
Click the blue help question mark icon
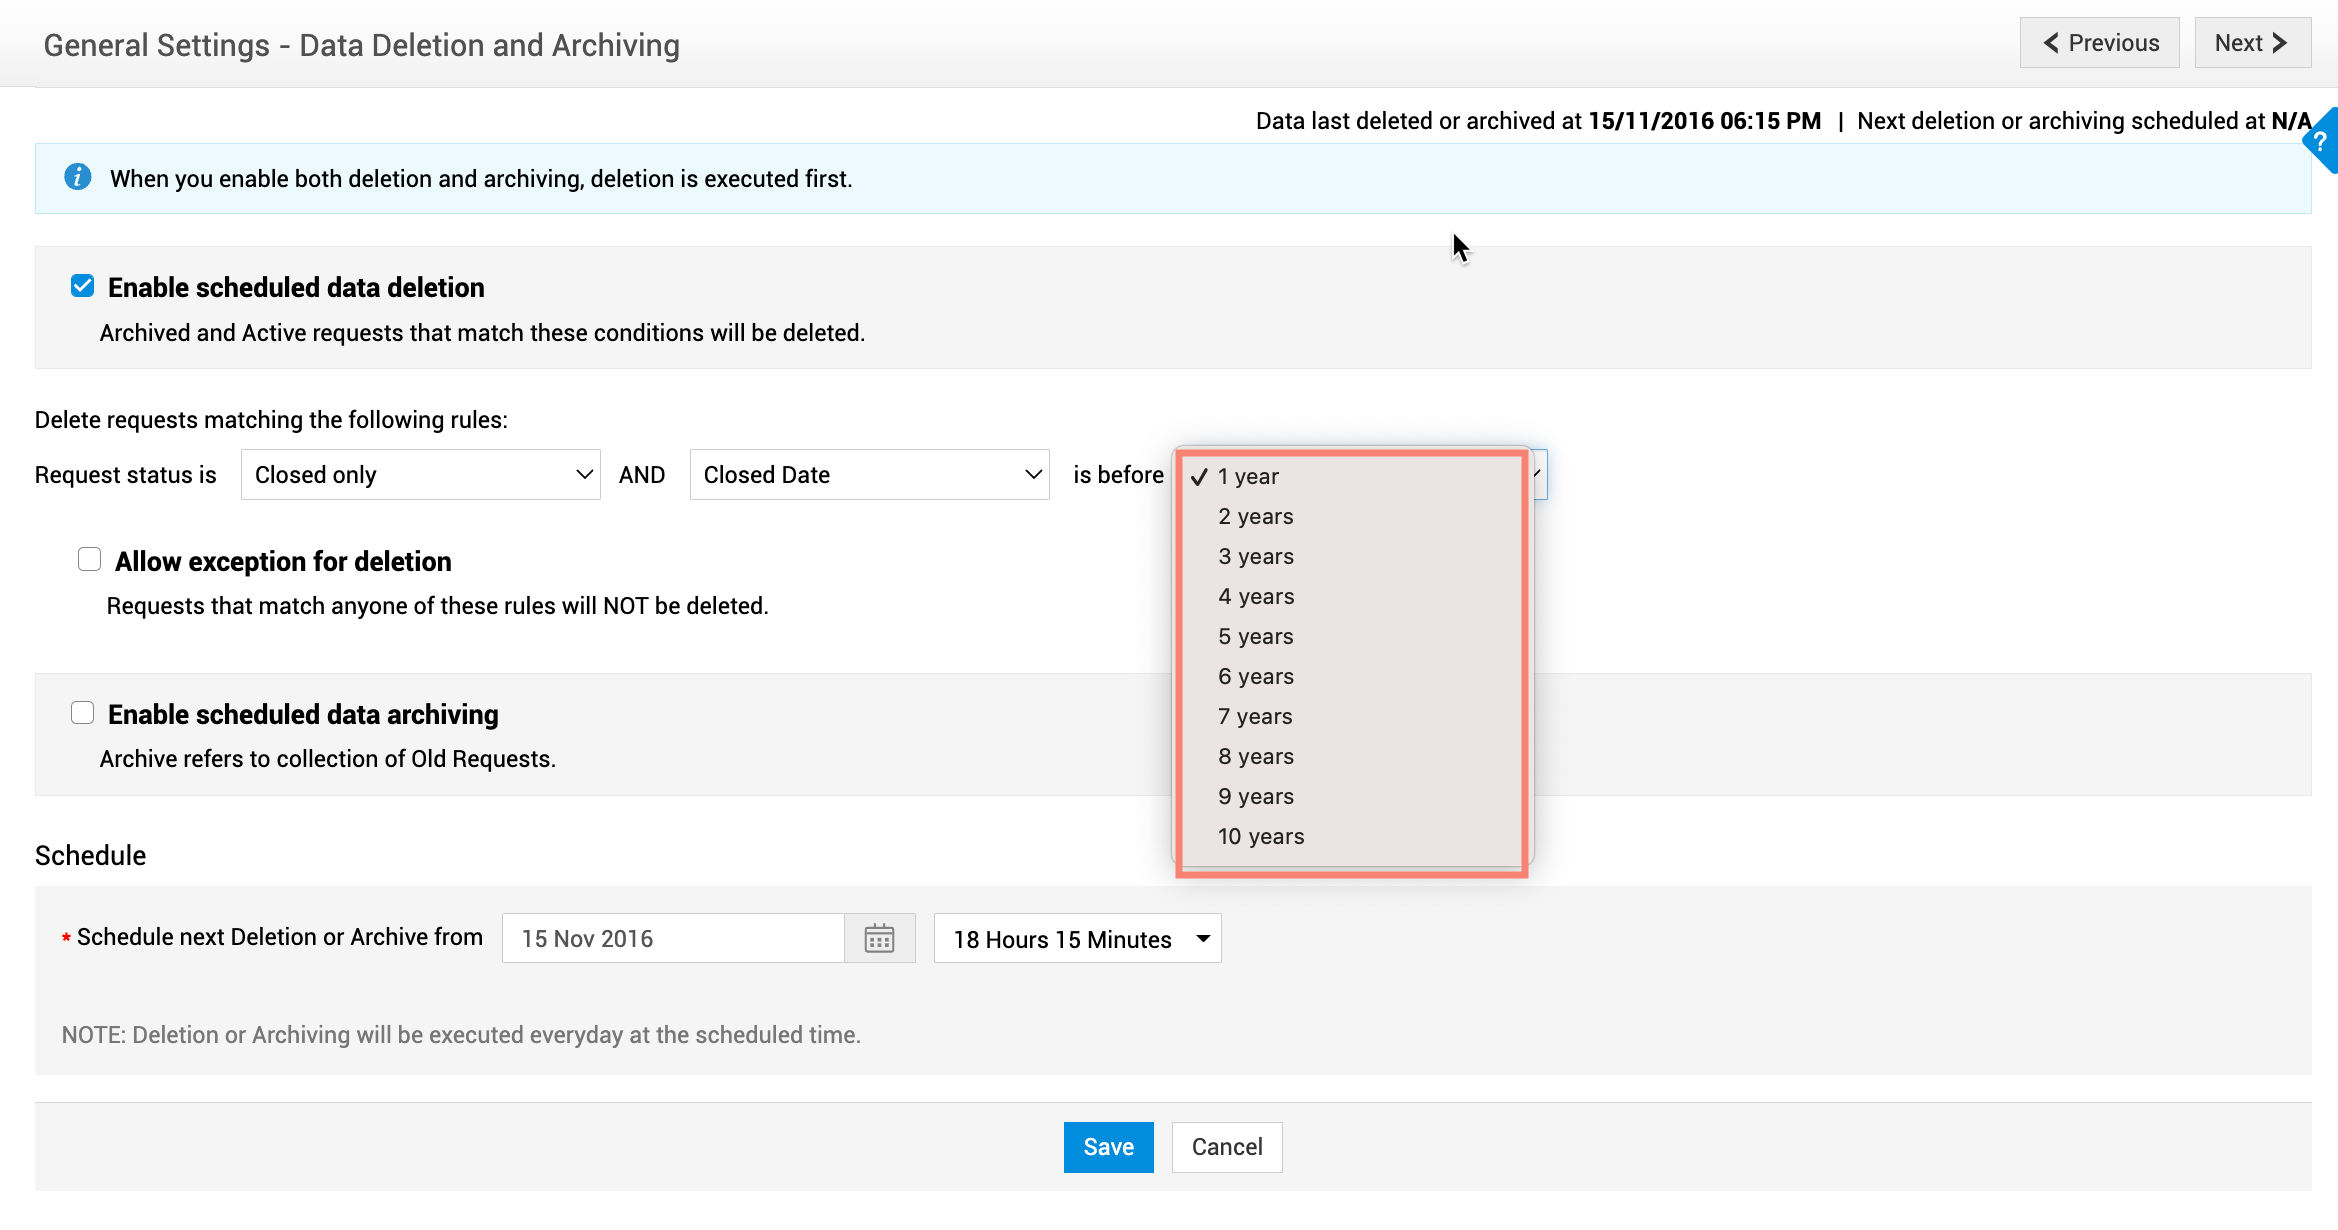[2322, 141]
